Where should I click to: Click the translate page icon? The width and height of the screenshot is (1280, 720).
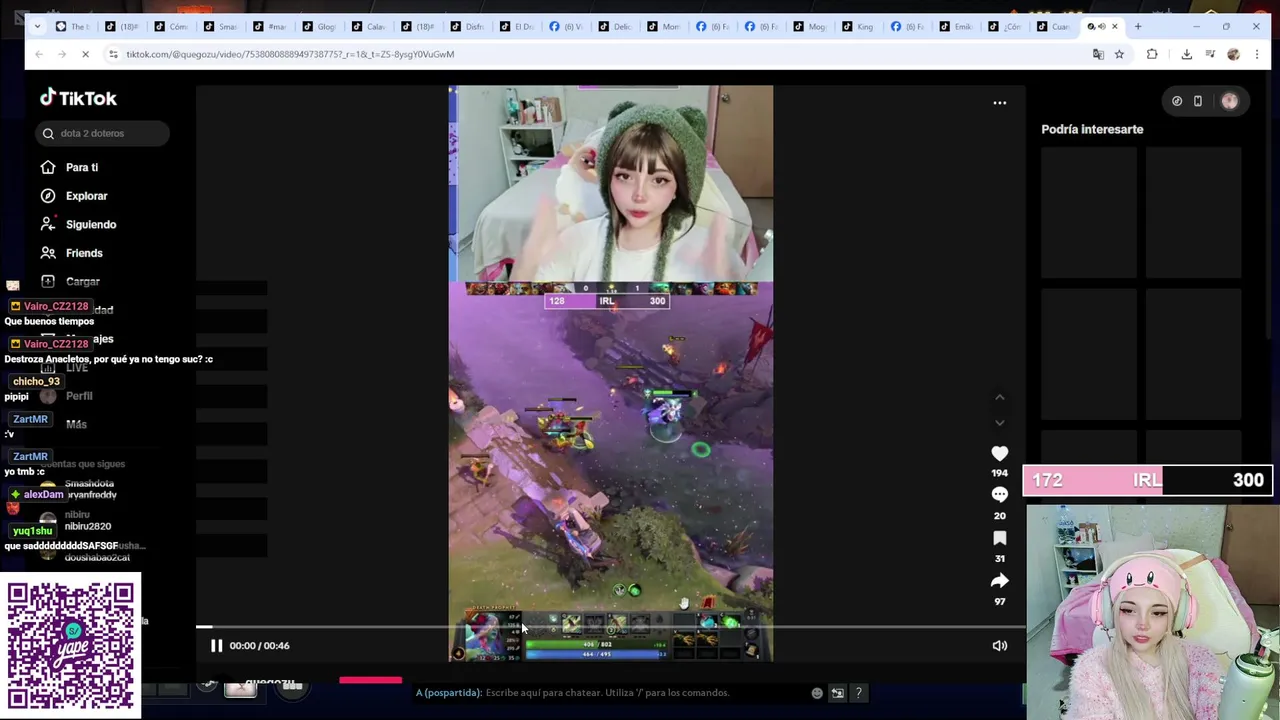click(1098, 54)
